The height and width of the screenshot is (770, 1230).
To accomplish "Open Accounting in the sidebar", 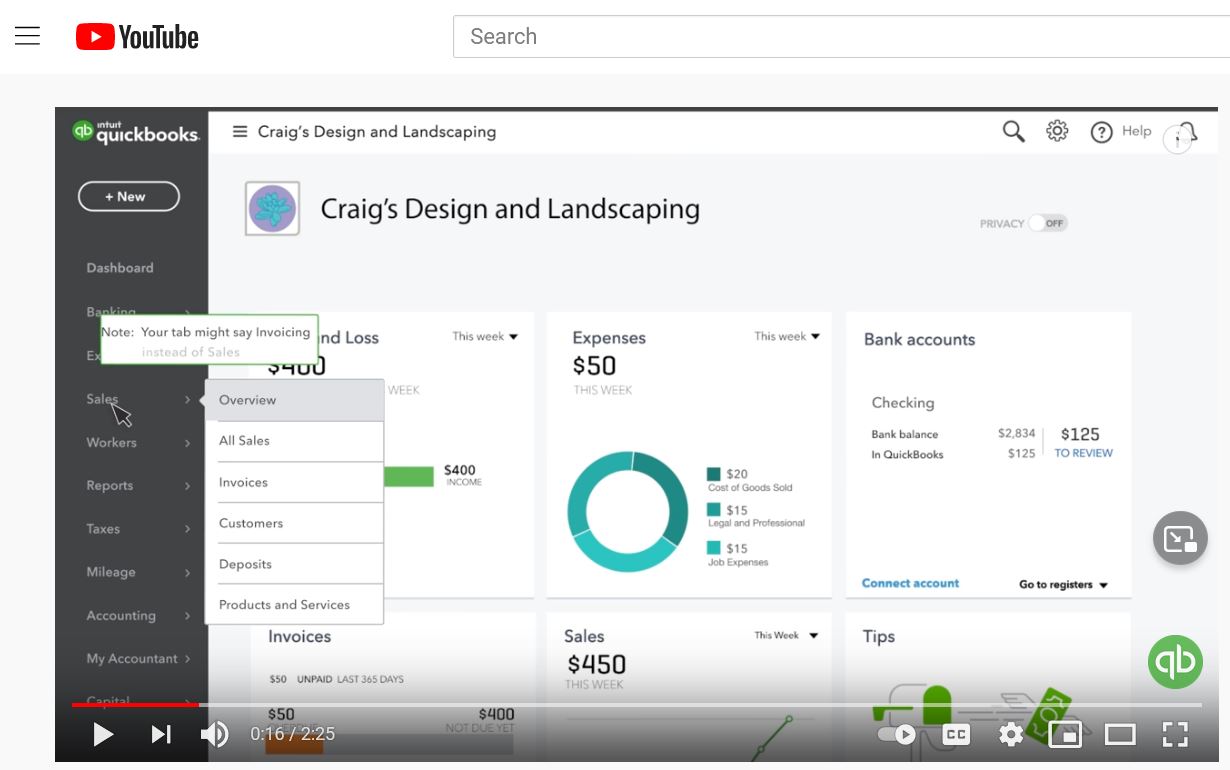I will 121,615.
